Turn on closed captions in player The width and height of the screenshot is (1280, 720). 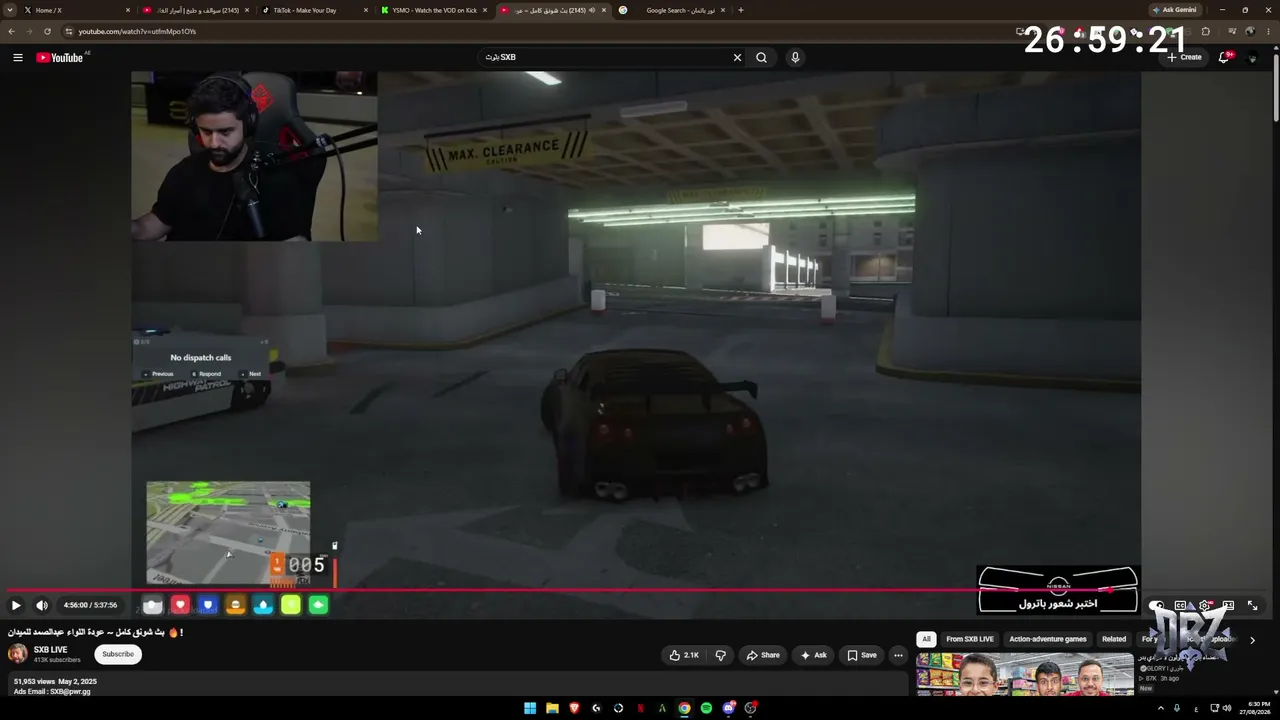pos(1181,605)
